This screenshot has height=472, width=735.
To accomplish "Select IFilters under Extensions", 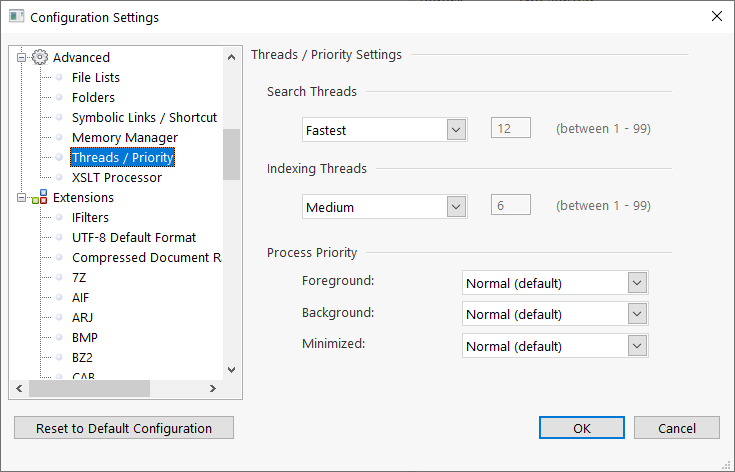I will tap(90, 217).
